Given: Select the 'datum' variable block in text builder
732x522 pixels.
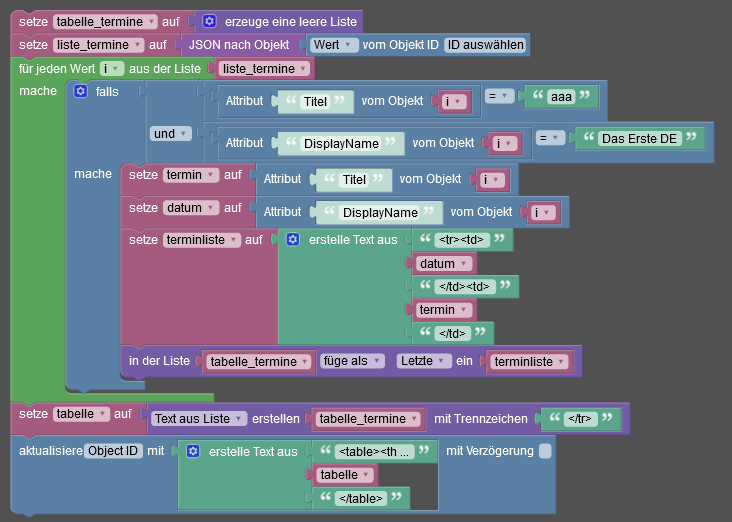Looking at the screenshot, I should 443,263.
